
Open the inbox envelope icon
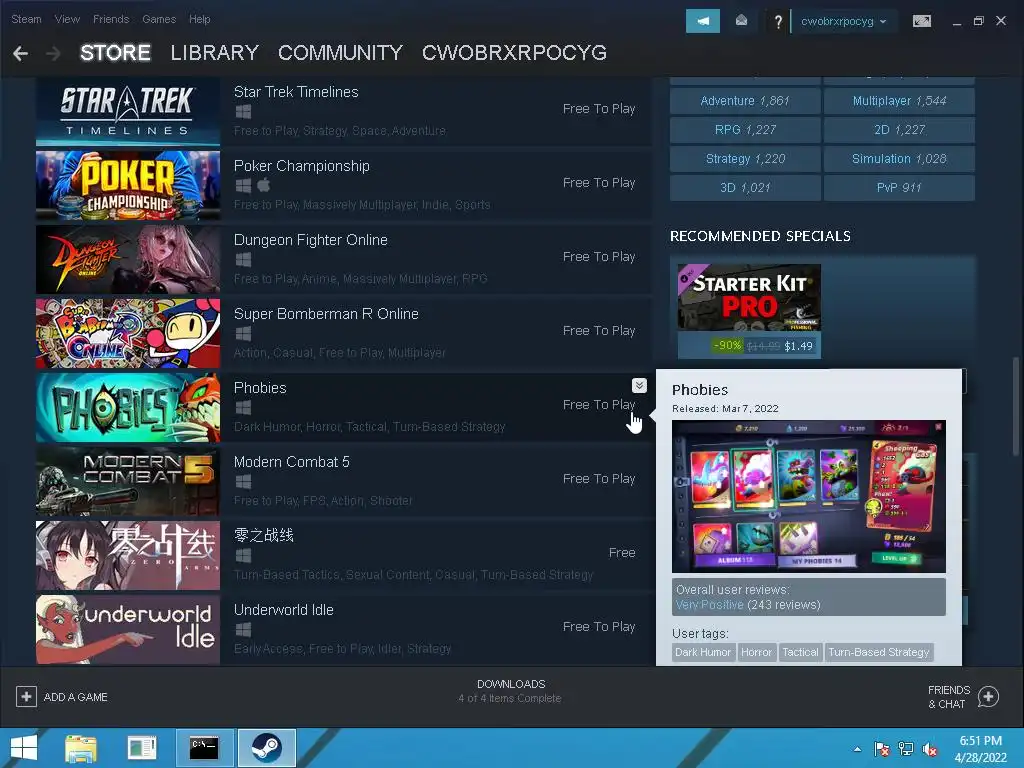[741, 21]
